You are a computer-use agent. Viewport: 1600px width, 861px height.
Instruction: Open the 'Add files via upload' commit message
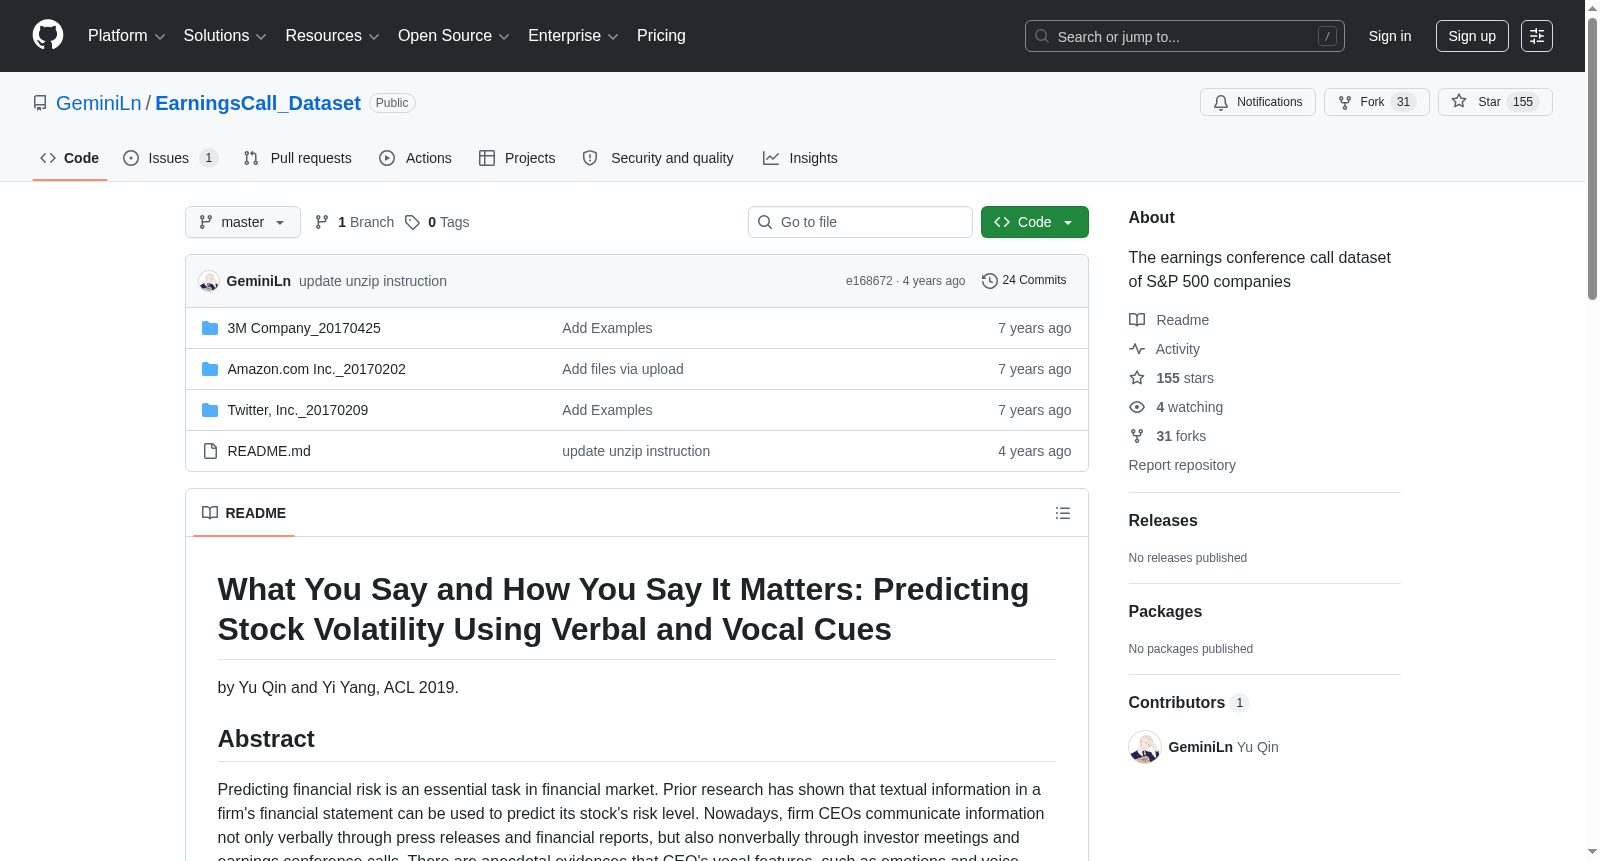623,369
